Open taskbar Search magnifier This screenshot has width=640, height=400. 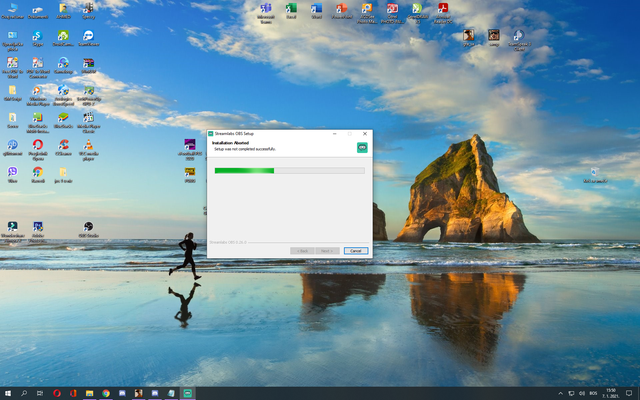coord(24,393)
